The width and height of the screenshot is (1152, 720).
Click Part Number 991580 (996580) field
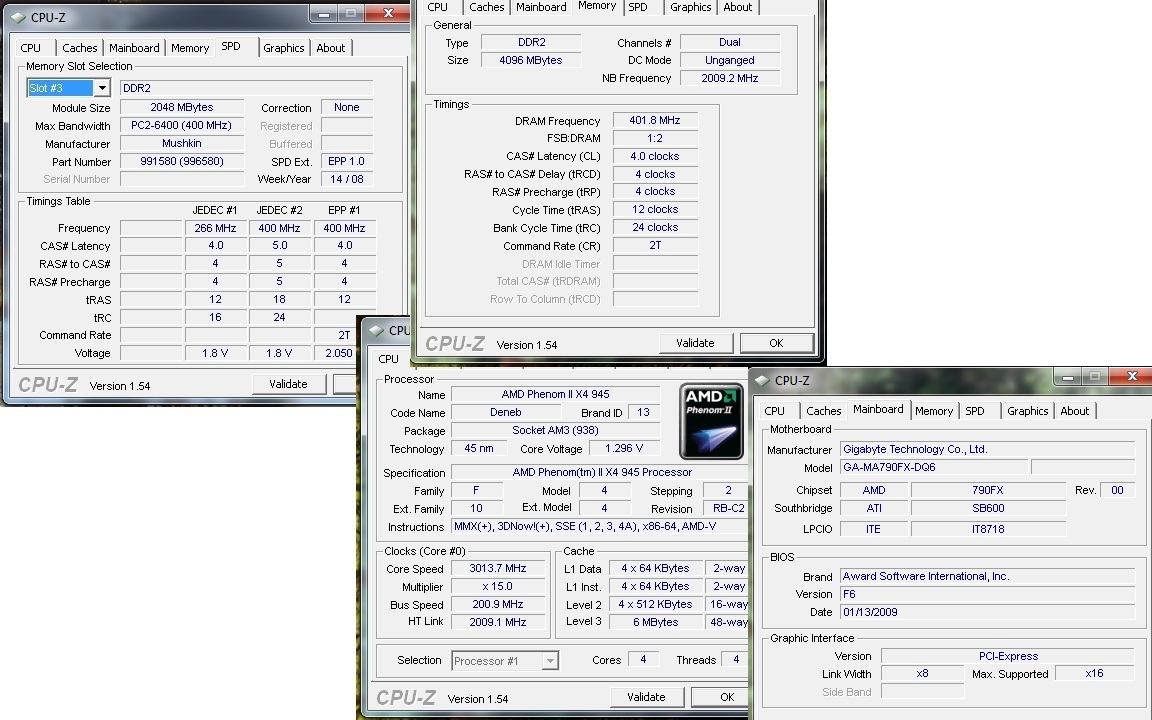[x=181, y=162]
